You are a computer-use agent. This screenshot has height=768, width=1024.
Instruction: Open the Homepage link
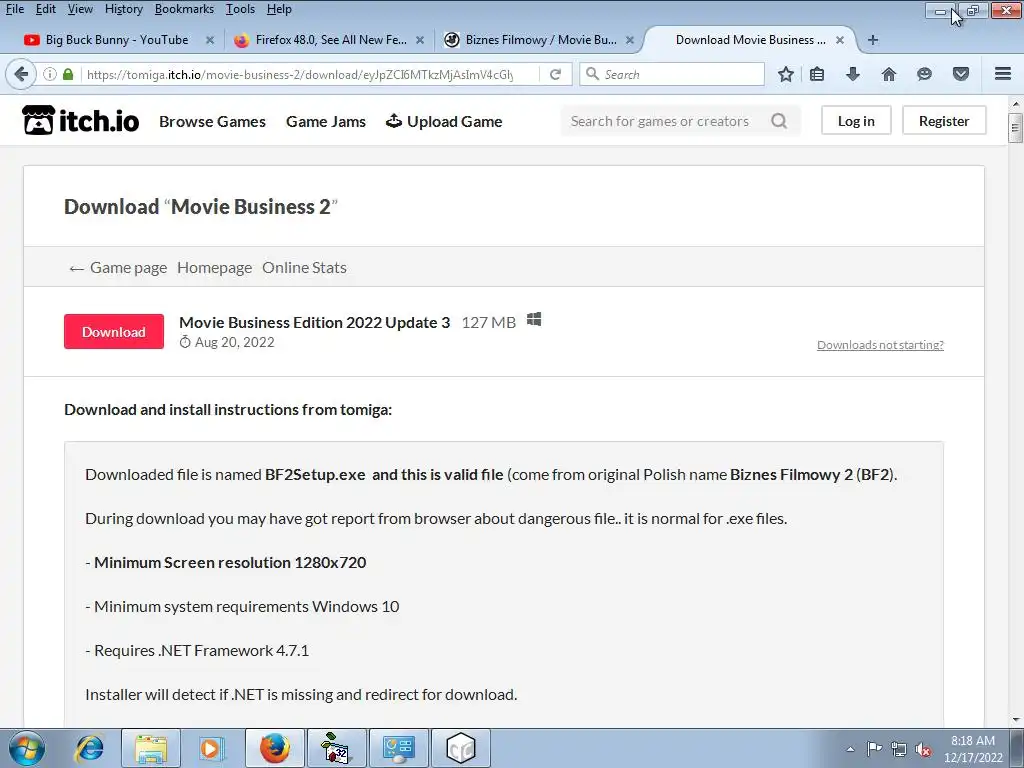click(x=214, y=268)
